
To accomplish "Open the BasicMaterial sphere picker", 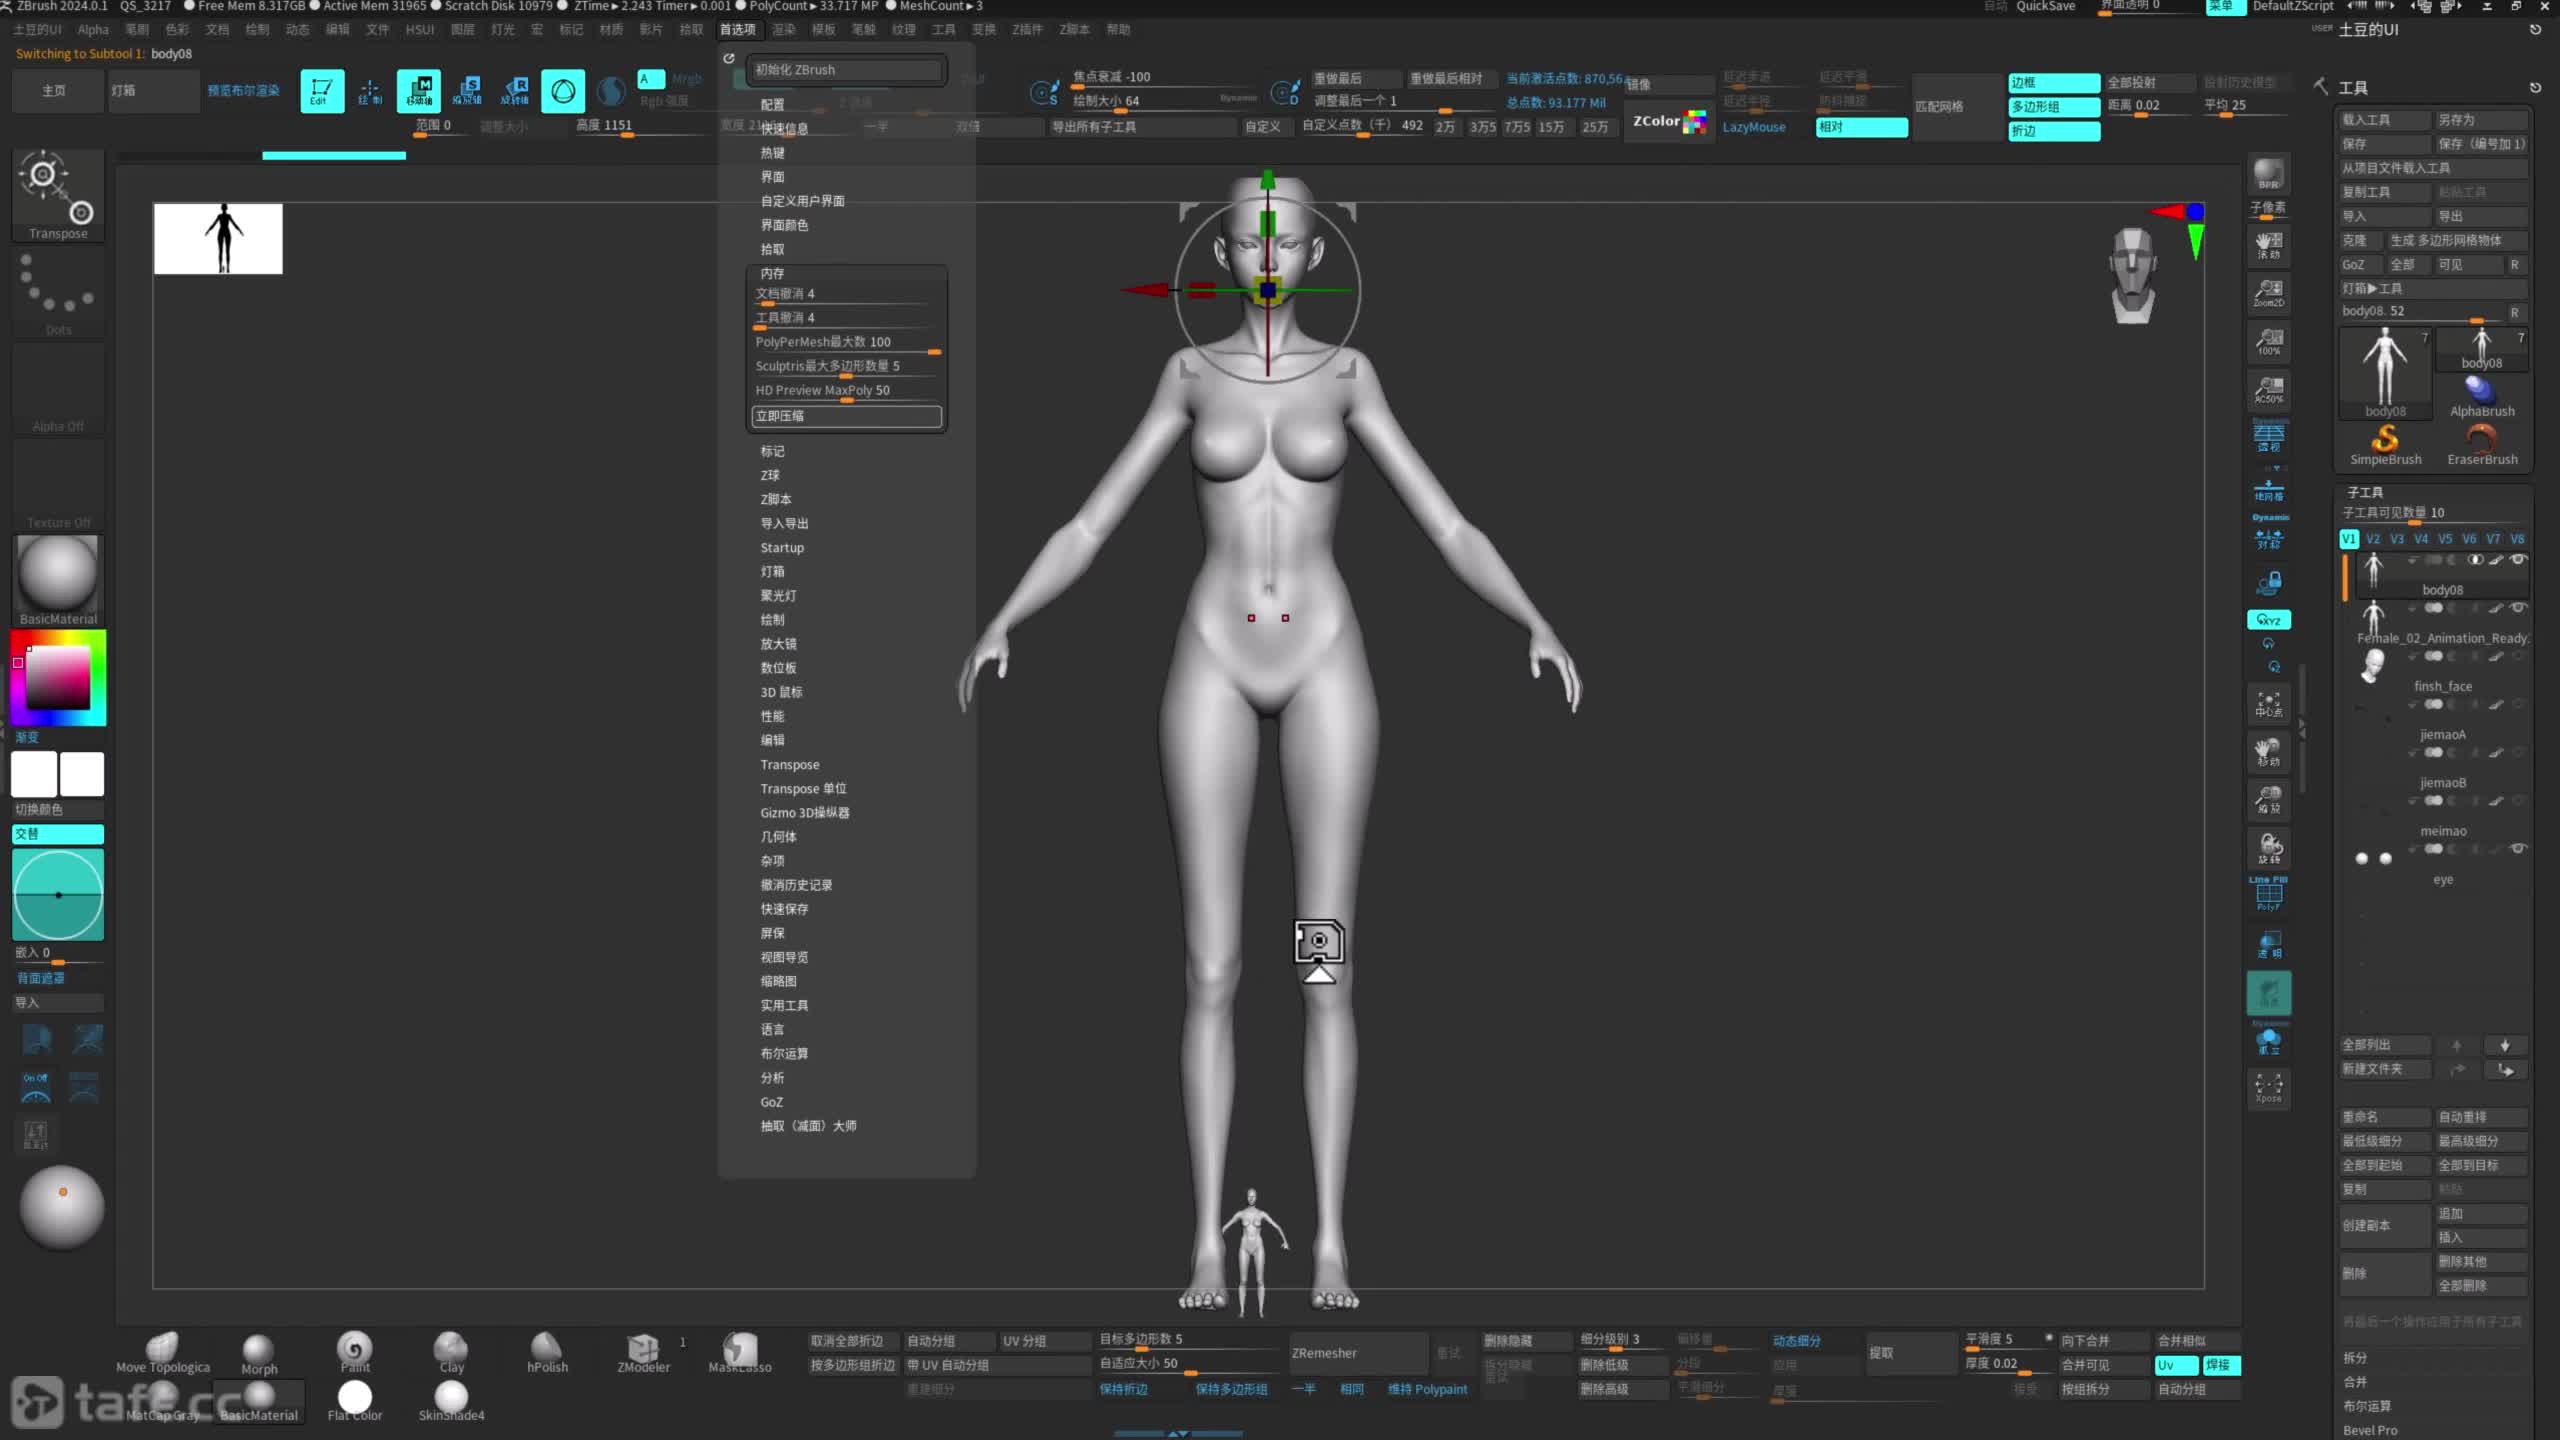I will coord(58,580).
